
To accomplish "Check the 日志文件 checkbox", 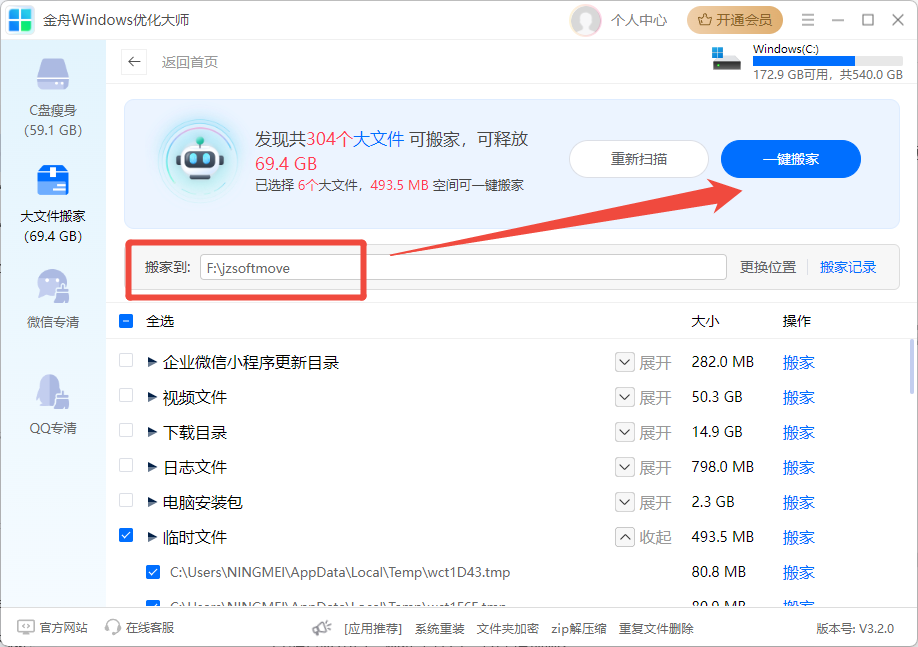I will [126, 465].
